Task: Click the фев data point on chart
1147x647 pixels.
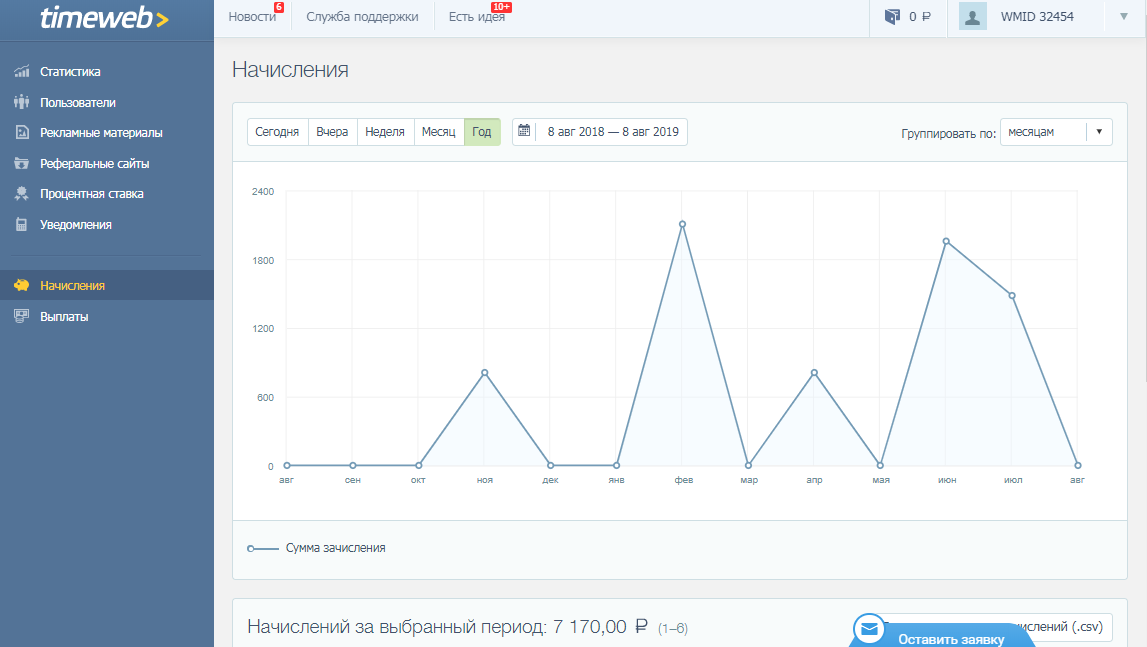Action: point(682,225)
